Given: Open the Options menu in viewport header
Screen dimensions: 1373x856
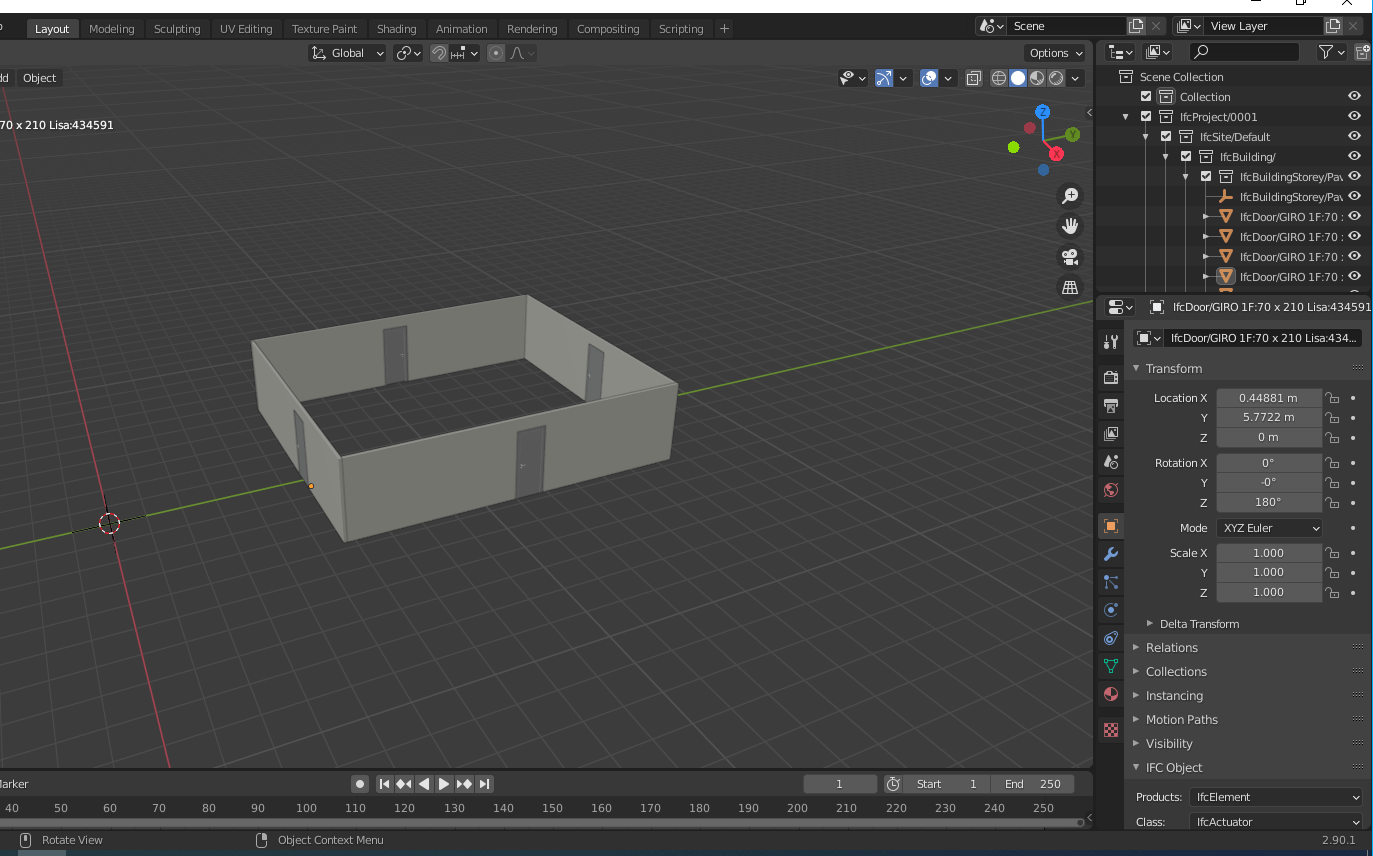Looking at the screenshot, I should 1054,52.
